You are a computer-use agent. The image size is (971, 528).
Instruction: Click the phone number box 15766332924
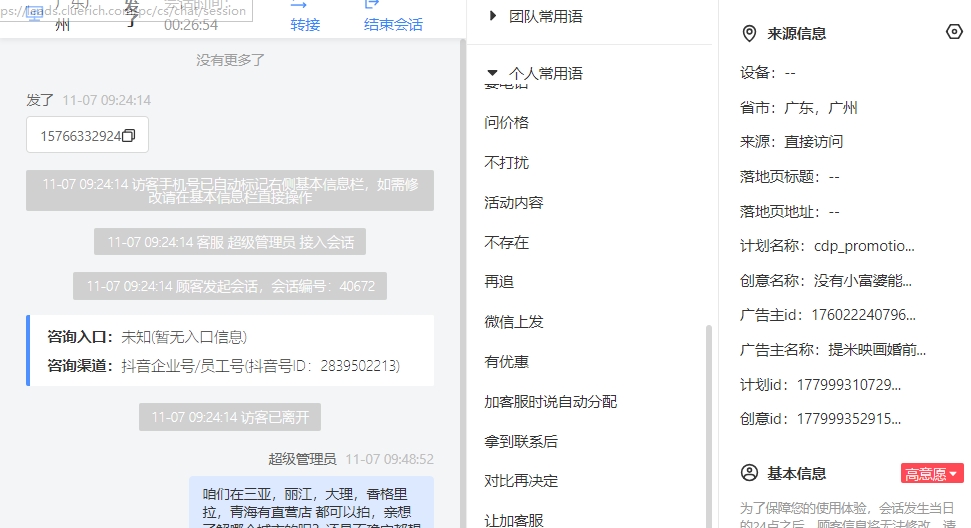coord(87,135)
